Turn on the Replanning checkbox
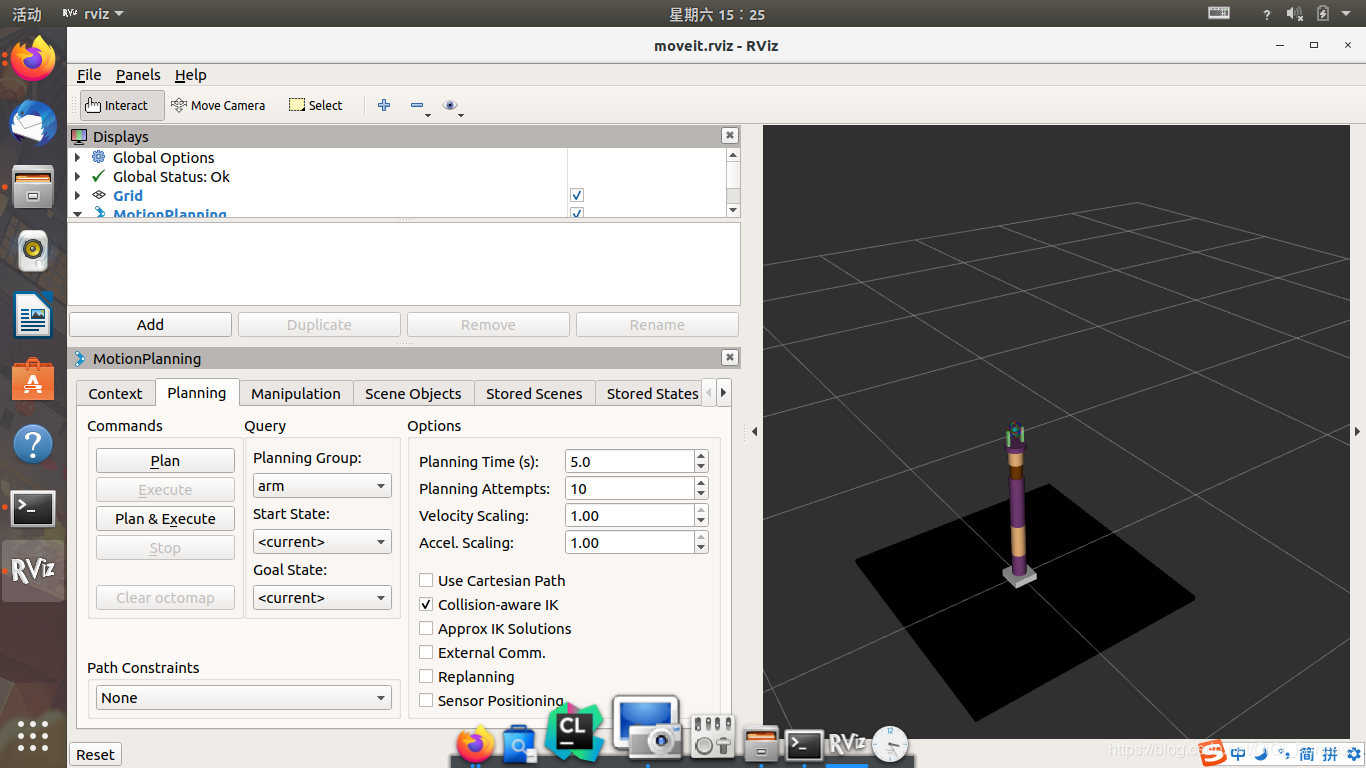Image resolution: width=1366 pixels, height=768 pixels. point(426,676)
